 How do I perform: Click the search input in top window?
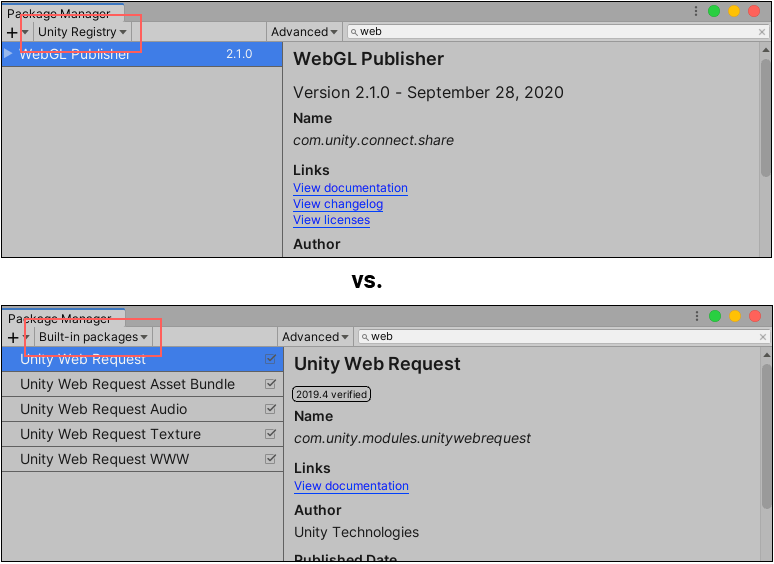coord(558,32)
